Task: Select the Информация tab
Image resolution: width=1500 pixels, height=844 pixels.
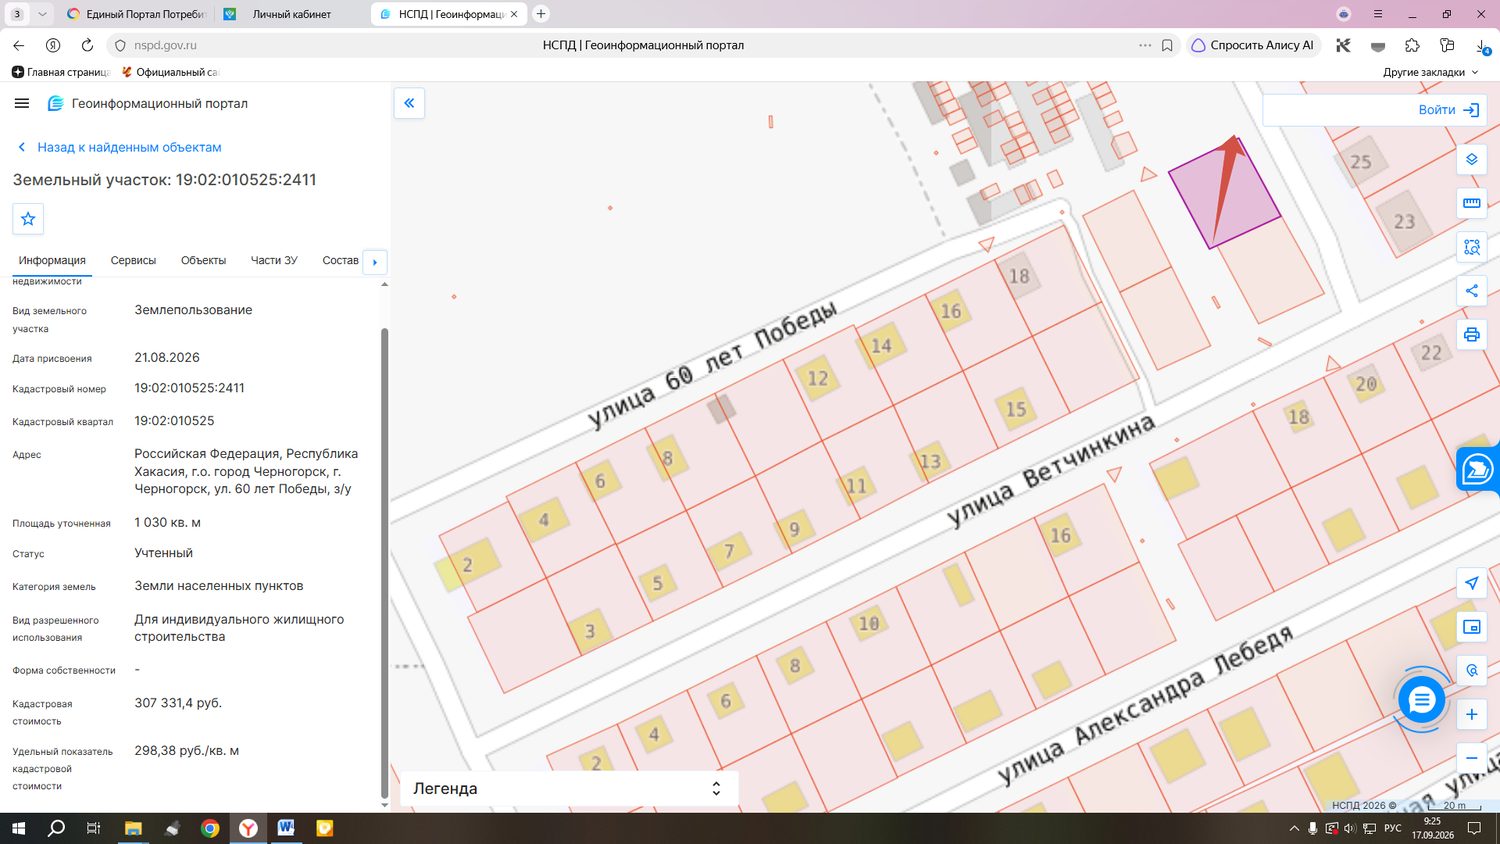Action: (52, 260)
